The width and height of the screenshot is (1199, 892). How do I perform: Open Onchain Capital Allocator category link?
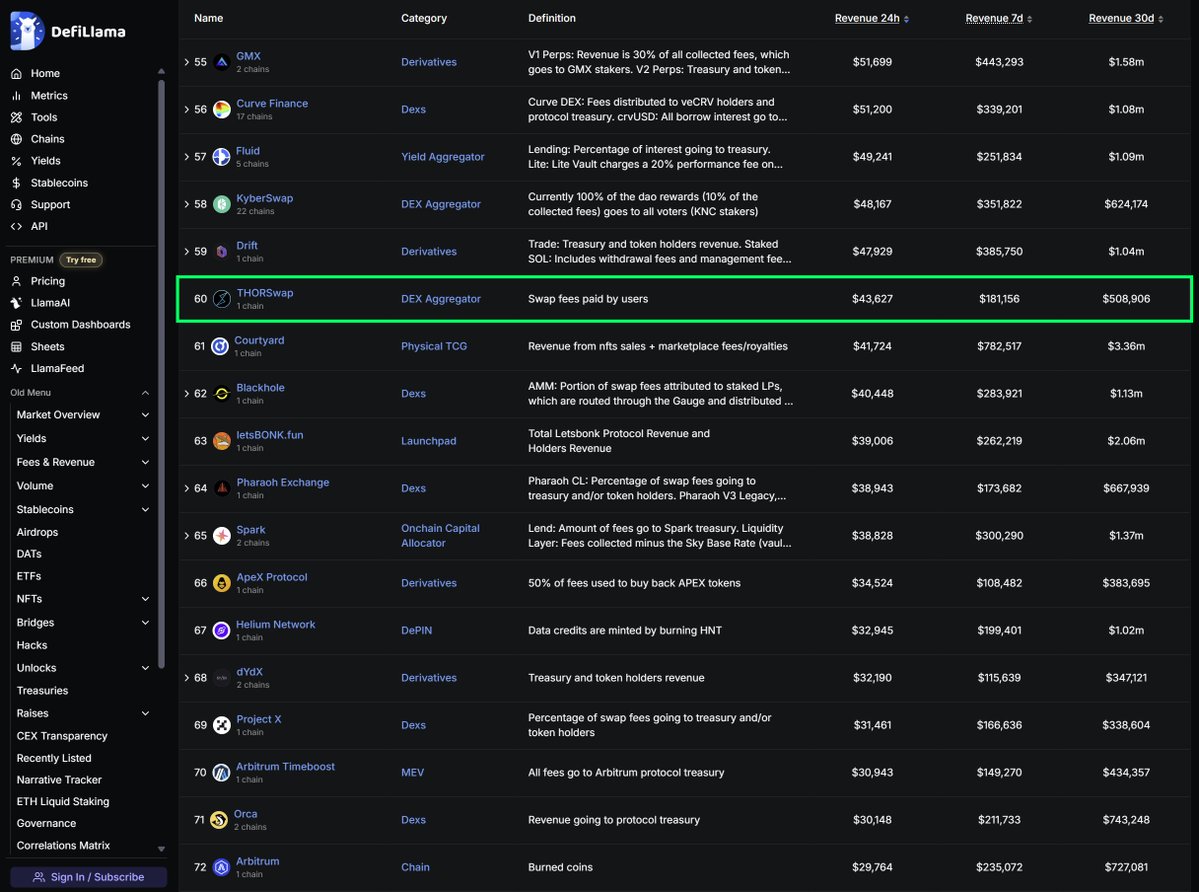click(x=440, y=536)
